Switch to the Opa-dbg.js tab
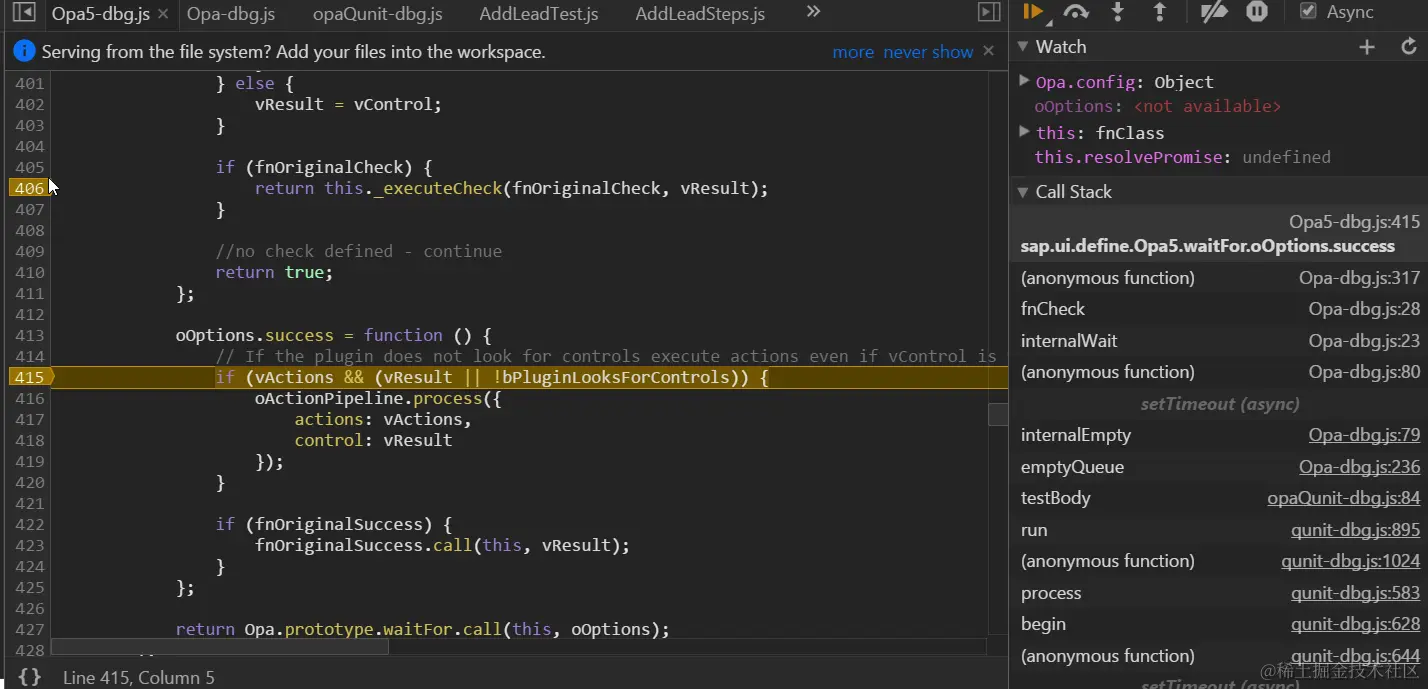This screenshot has height=689, width=1428. [x=231, y=14]
